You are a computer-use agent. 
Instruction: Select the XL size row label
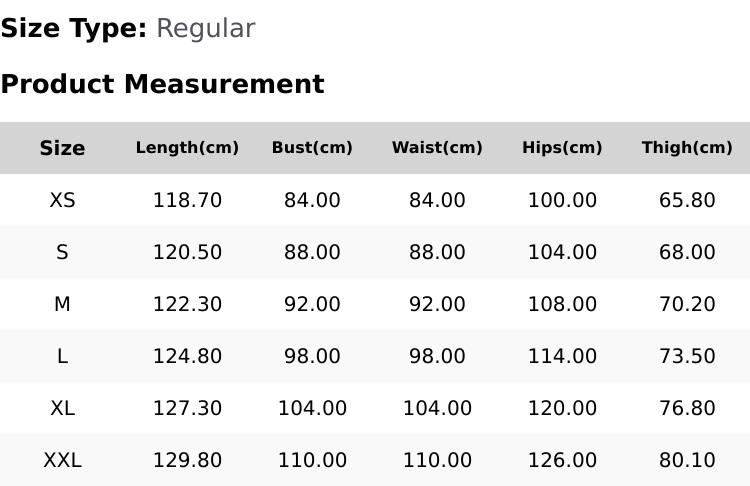point(62,409)
